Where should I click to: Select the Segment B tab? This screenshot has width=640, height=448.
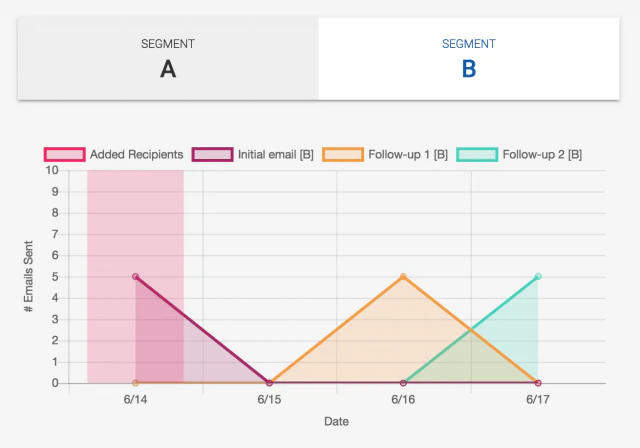pyautogui.click(x=469, y=58)
